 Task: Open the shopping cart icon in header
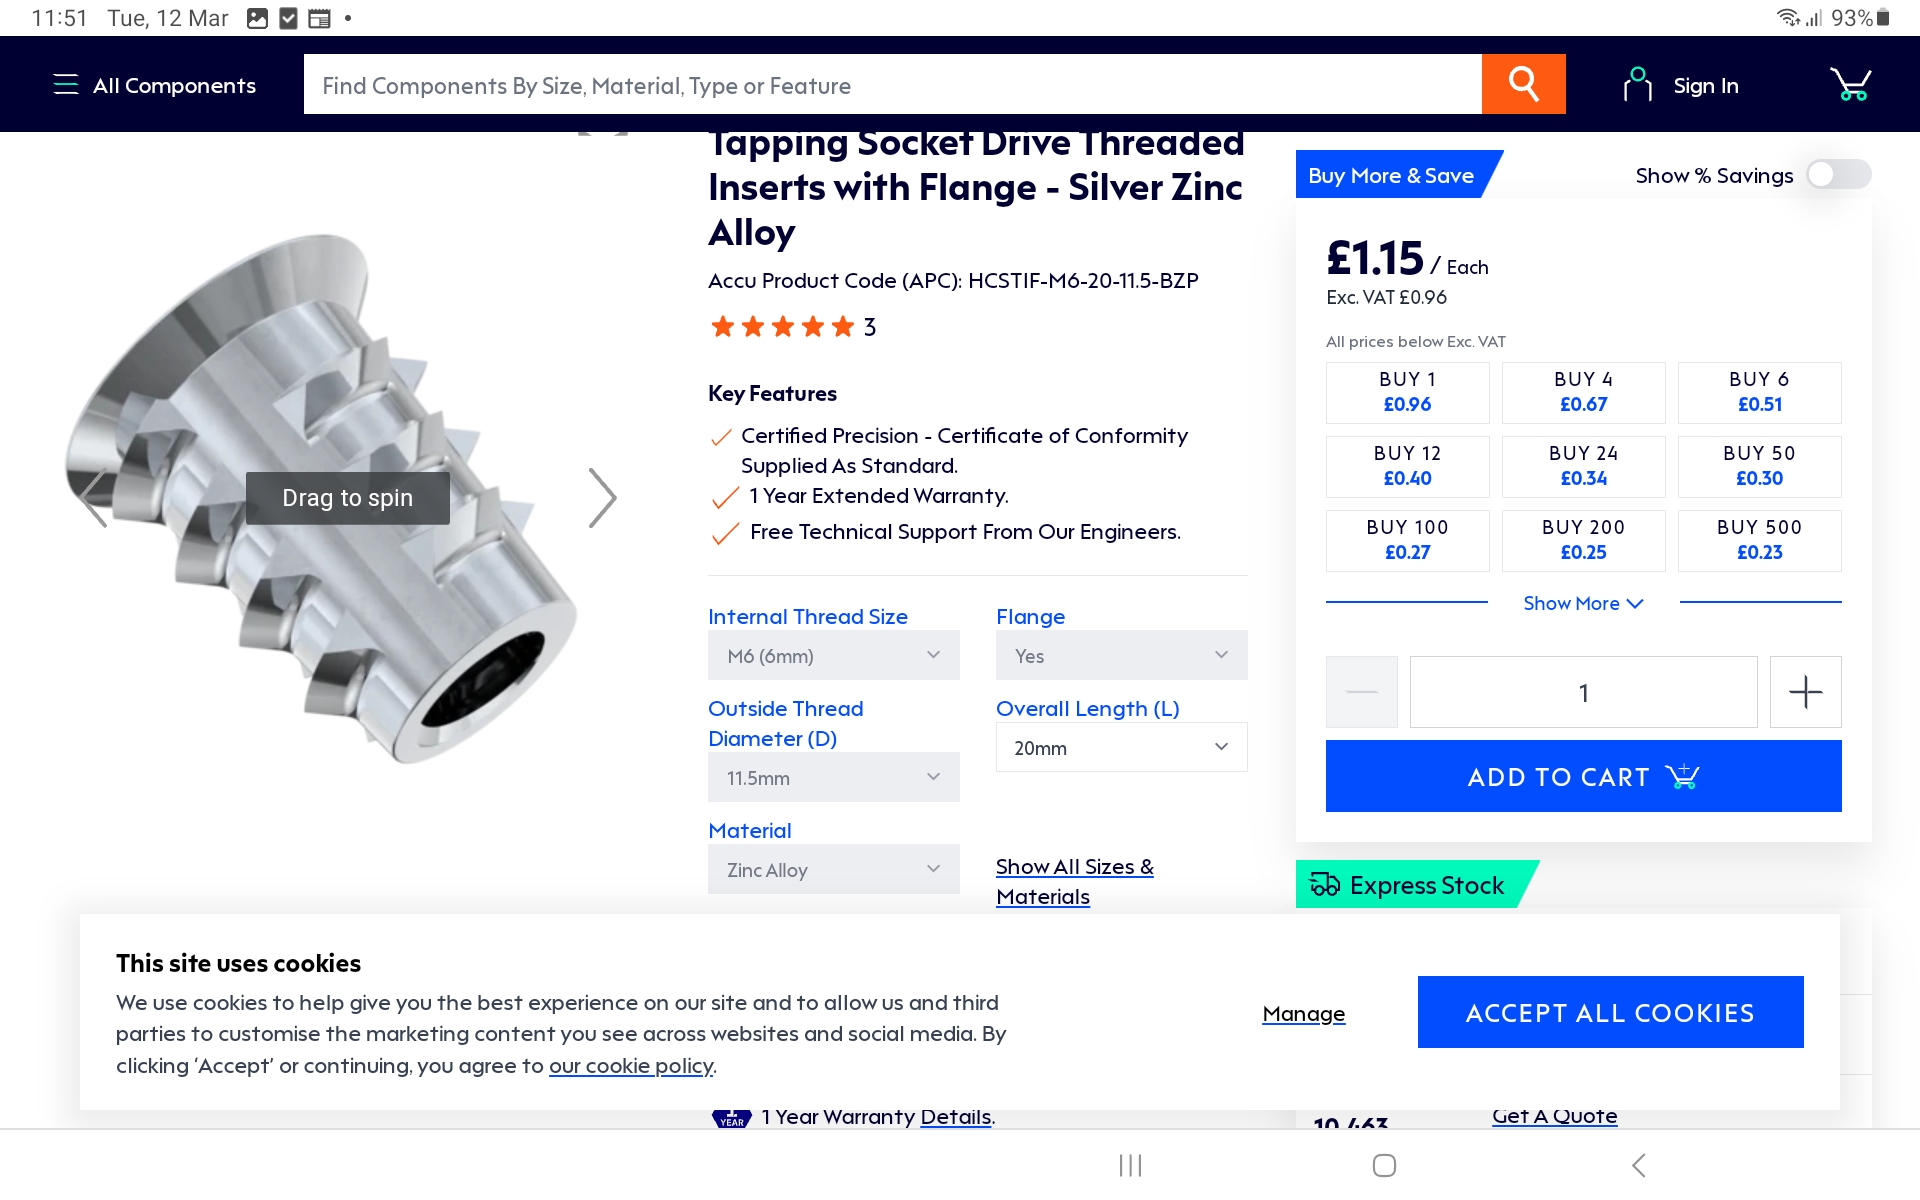coord(1850,85)
